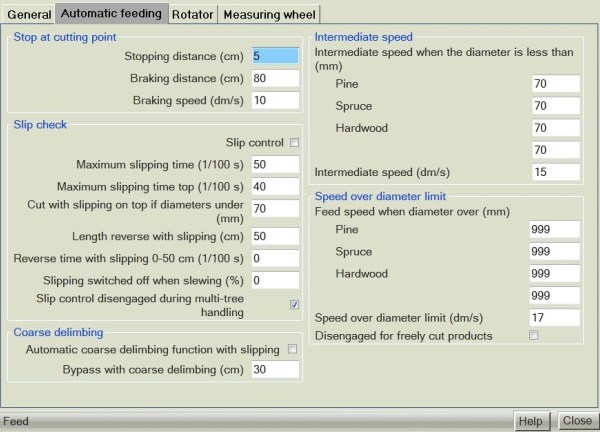Click the Intermediate speed (dm/s) field

pos(555,172)
